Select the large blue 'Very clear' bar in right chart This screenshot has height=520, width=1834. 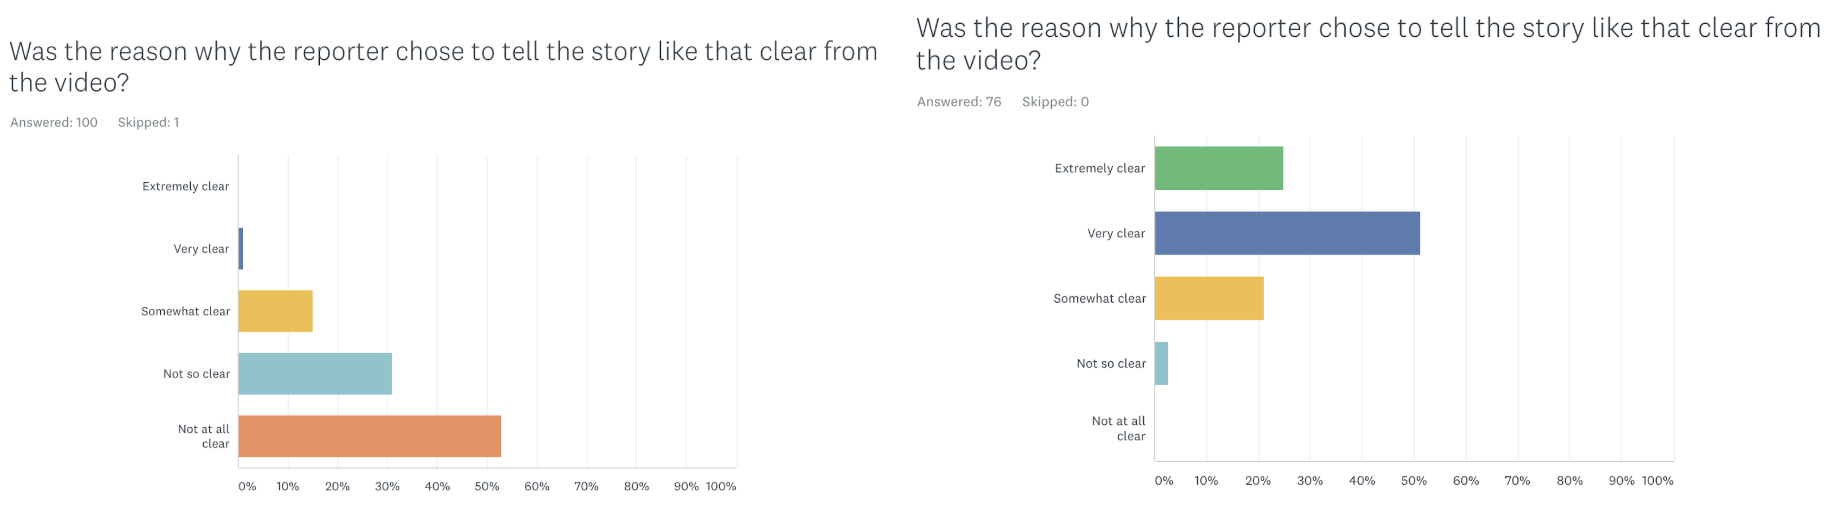[x=1287, y=233]
